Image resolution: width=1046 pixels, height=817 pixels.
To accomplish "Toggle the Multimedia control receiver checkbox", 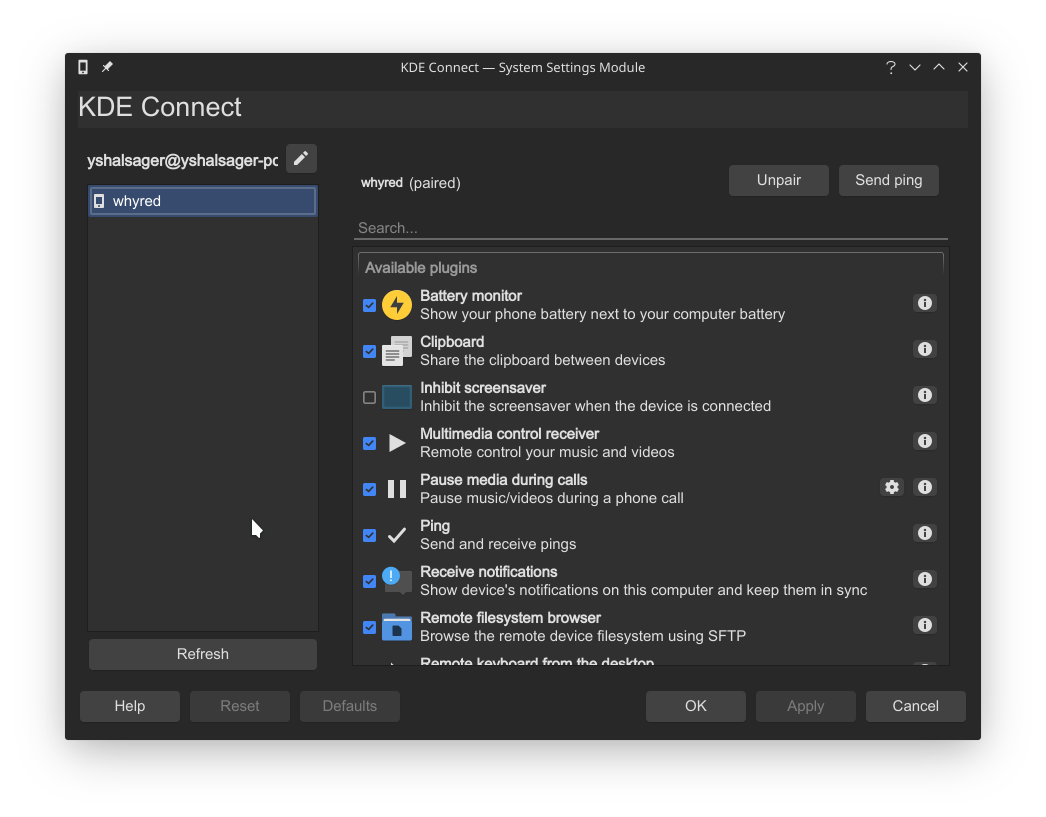I will 370,444.
